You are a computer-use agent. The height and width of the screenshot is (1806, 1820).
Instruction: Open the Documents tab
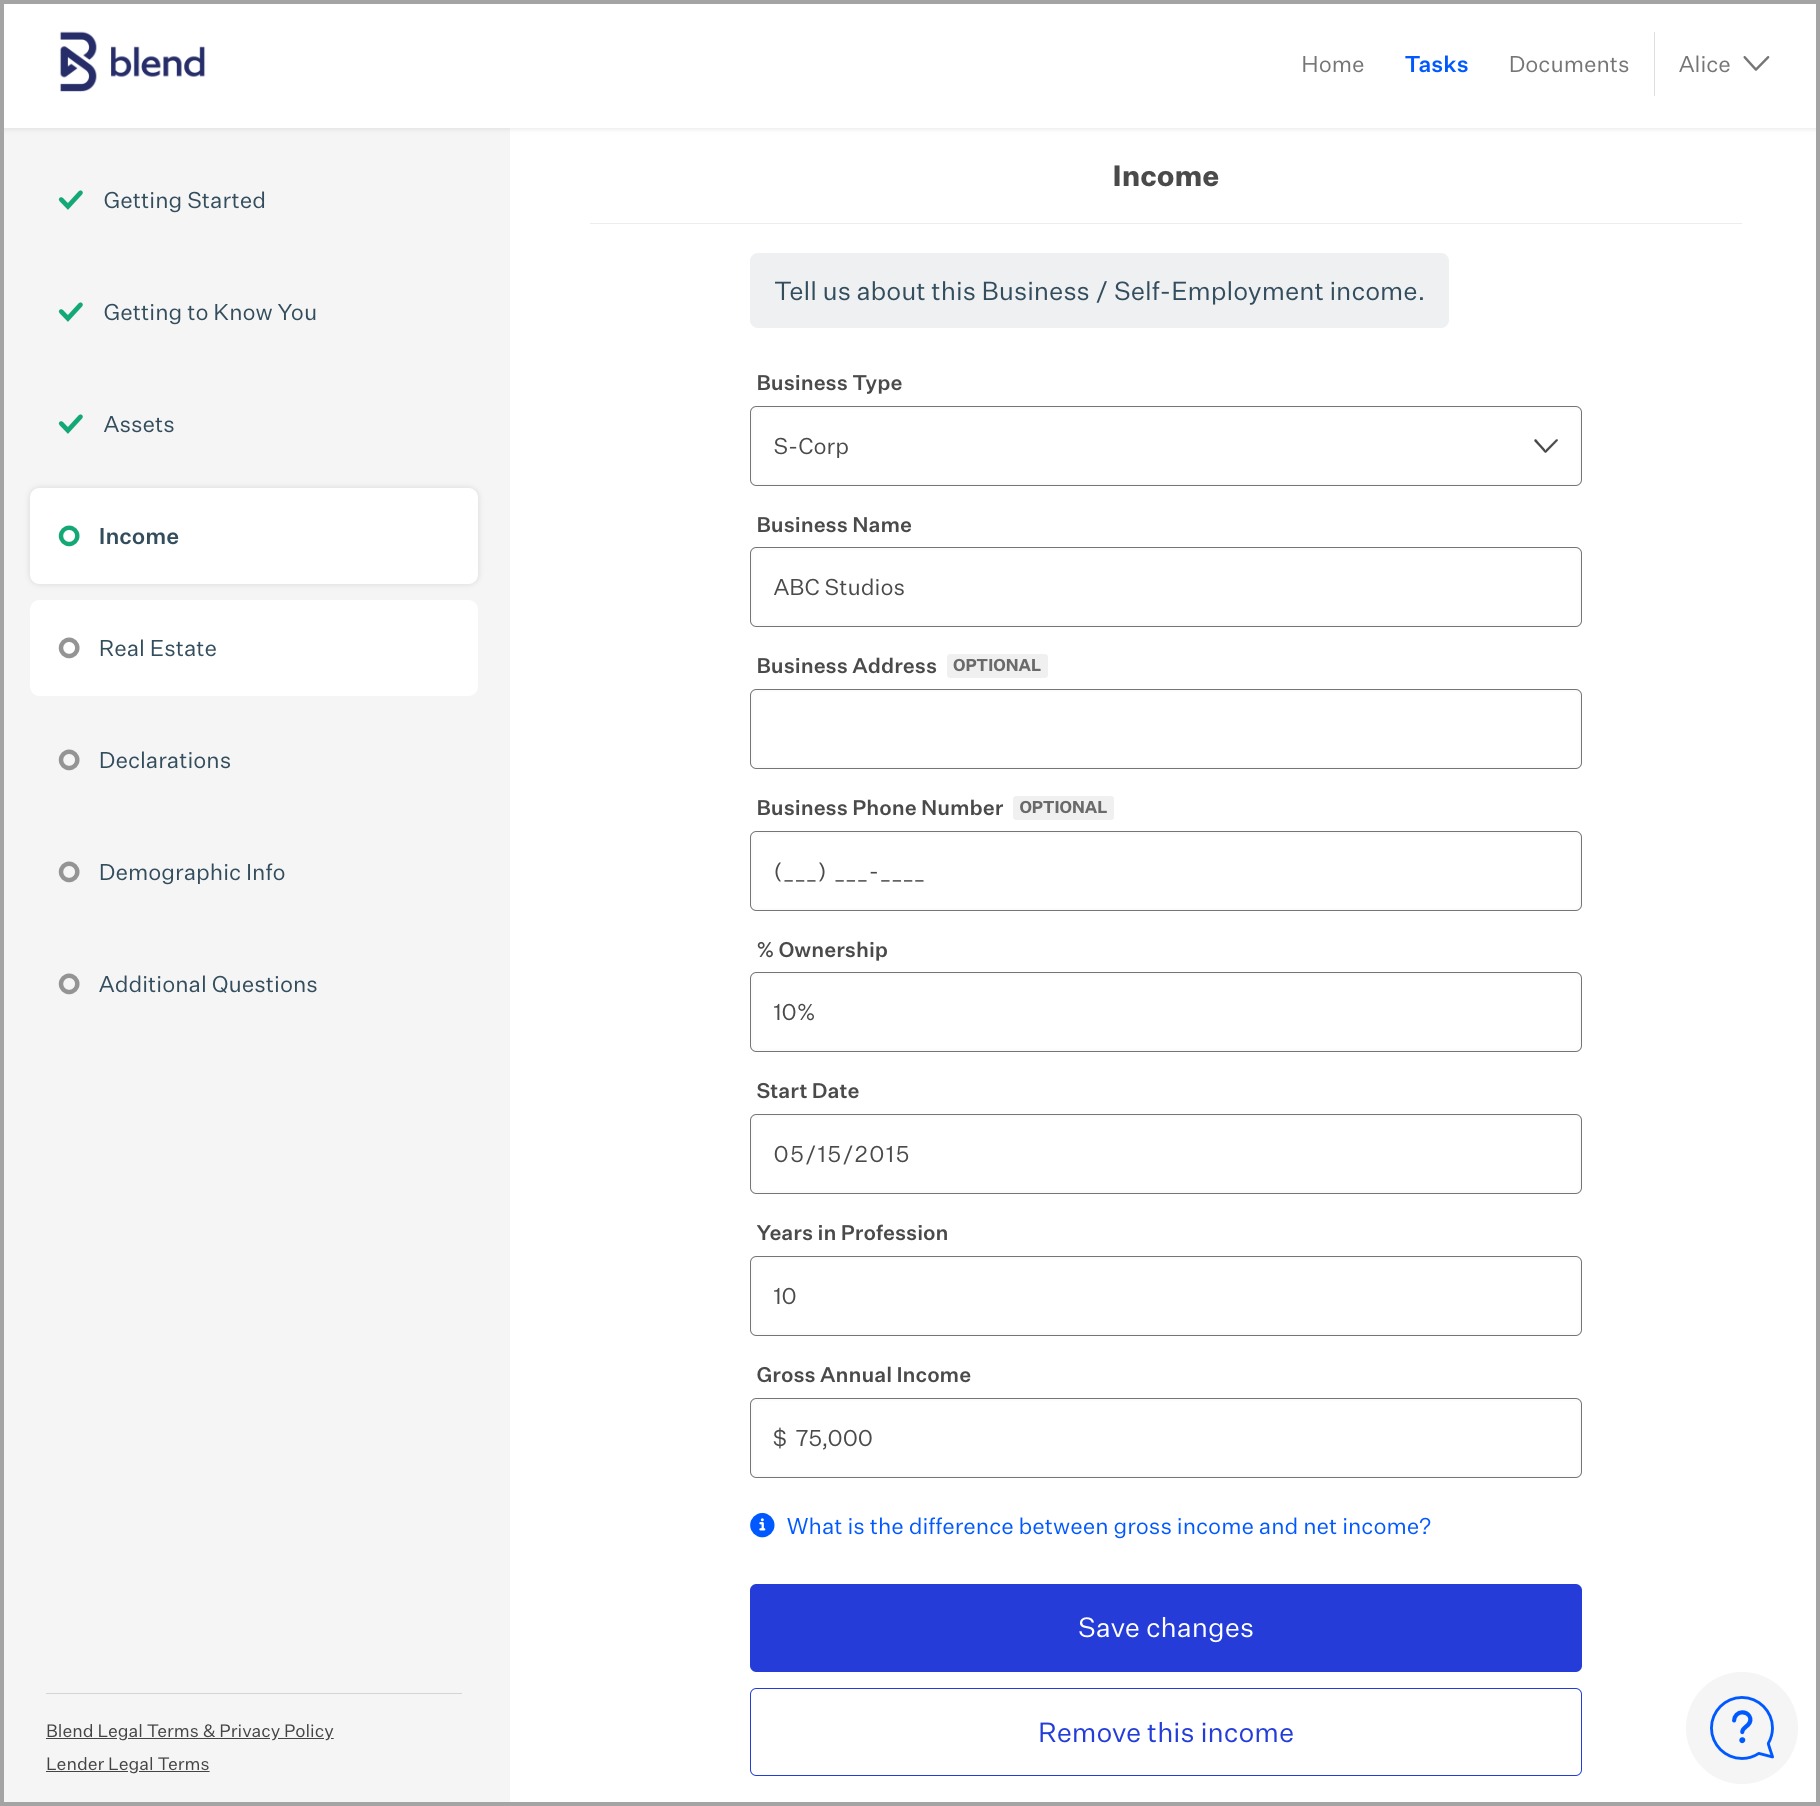pos(1568,64)
